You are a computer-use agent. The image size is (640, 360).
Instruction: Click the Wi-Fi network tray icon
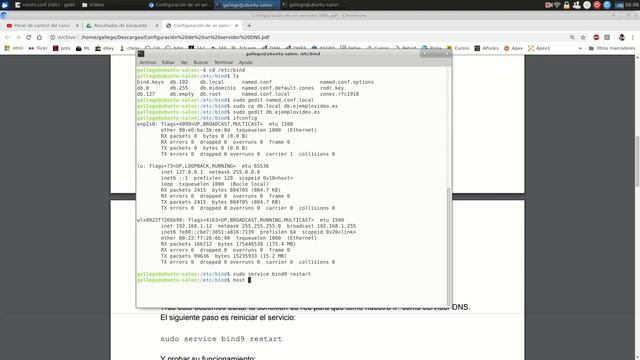[x=557, y=5]
